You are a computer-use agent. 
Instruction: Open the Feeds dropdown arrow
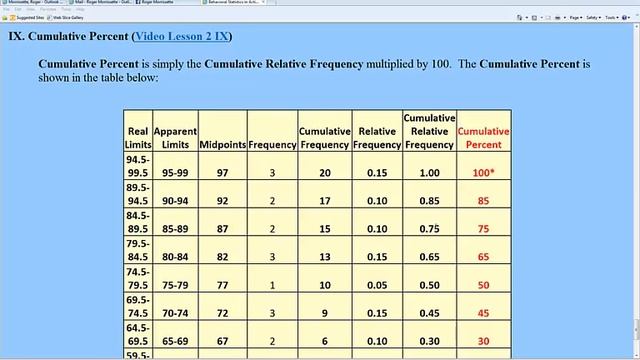542,18
